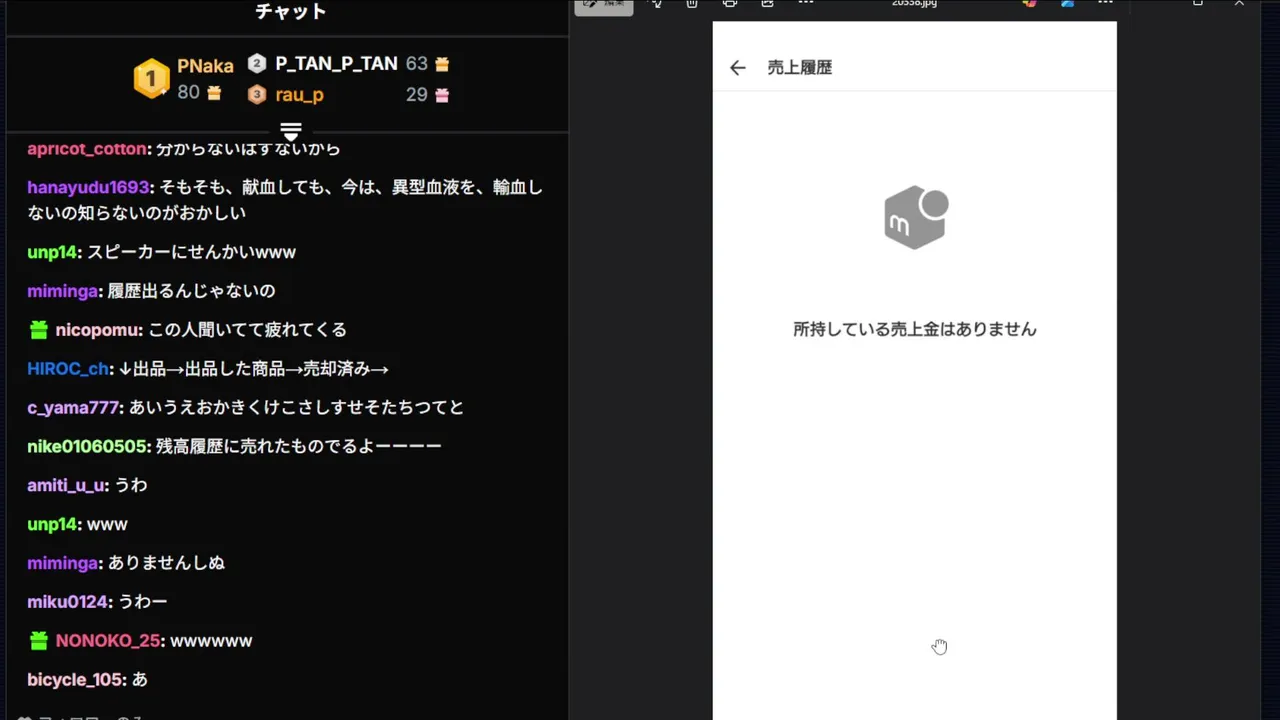Click username c_yama777 in chat
Viewport: 1280px width, 720px height.
(x=75, y=408)
